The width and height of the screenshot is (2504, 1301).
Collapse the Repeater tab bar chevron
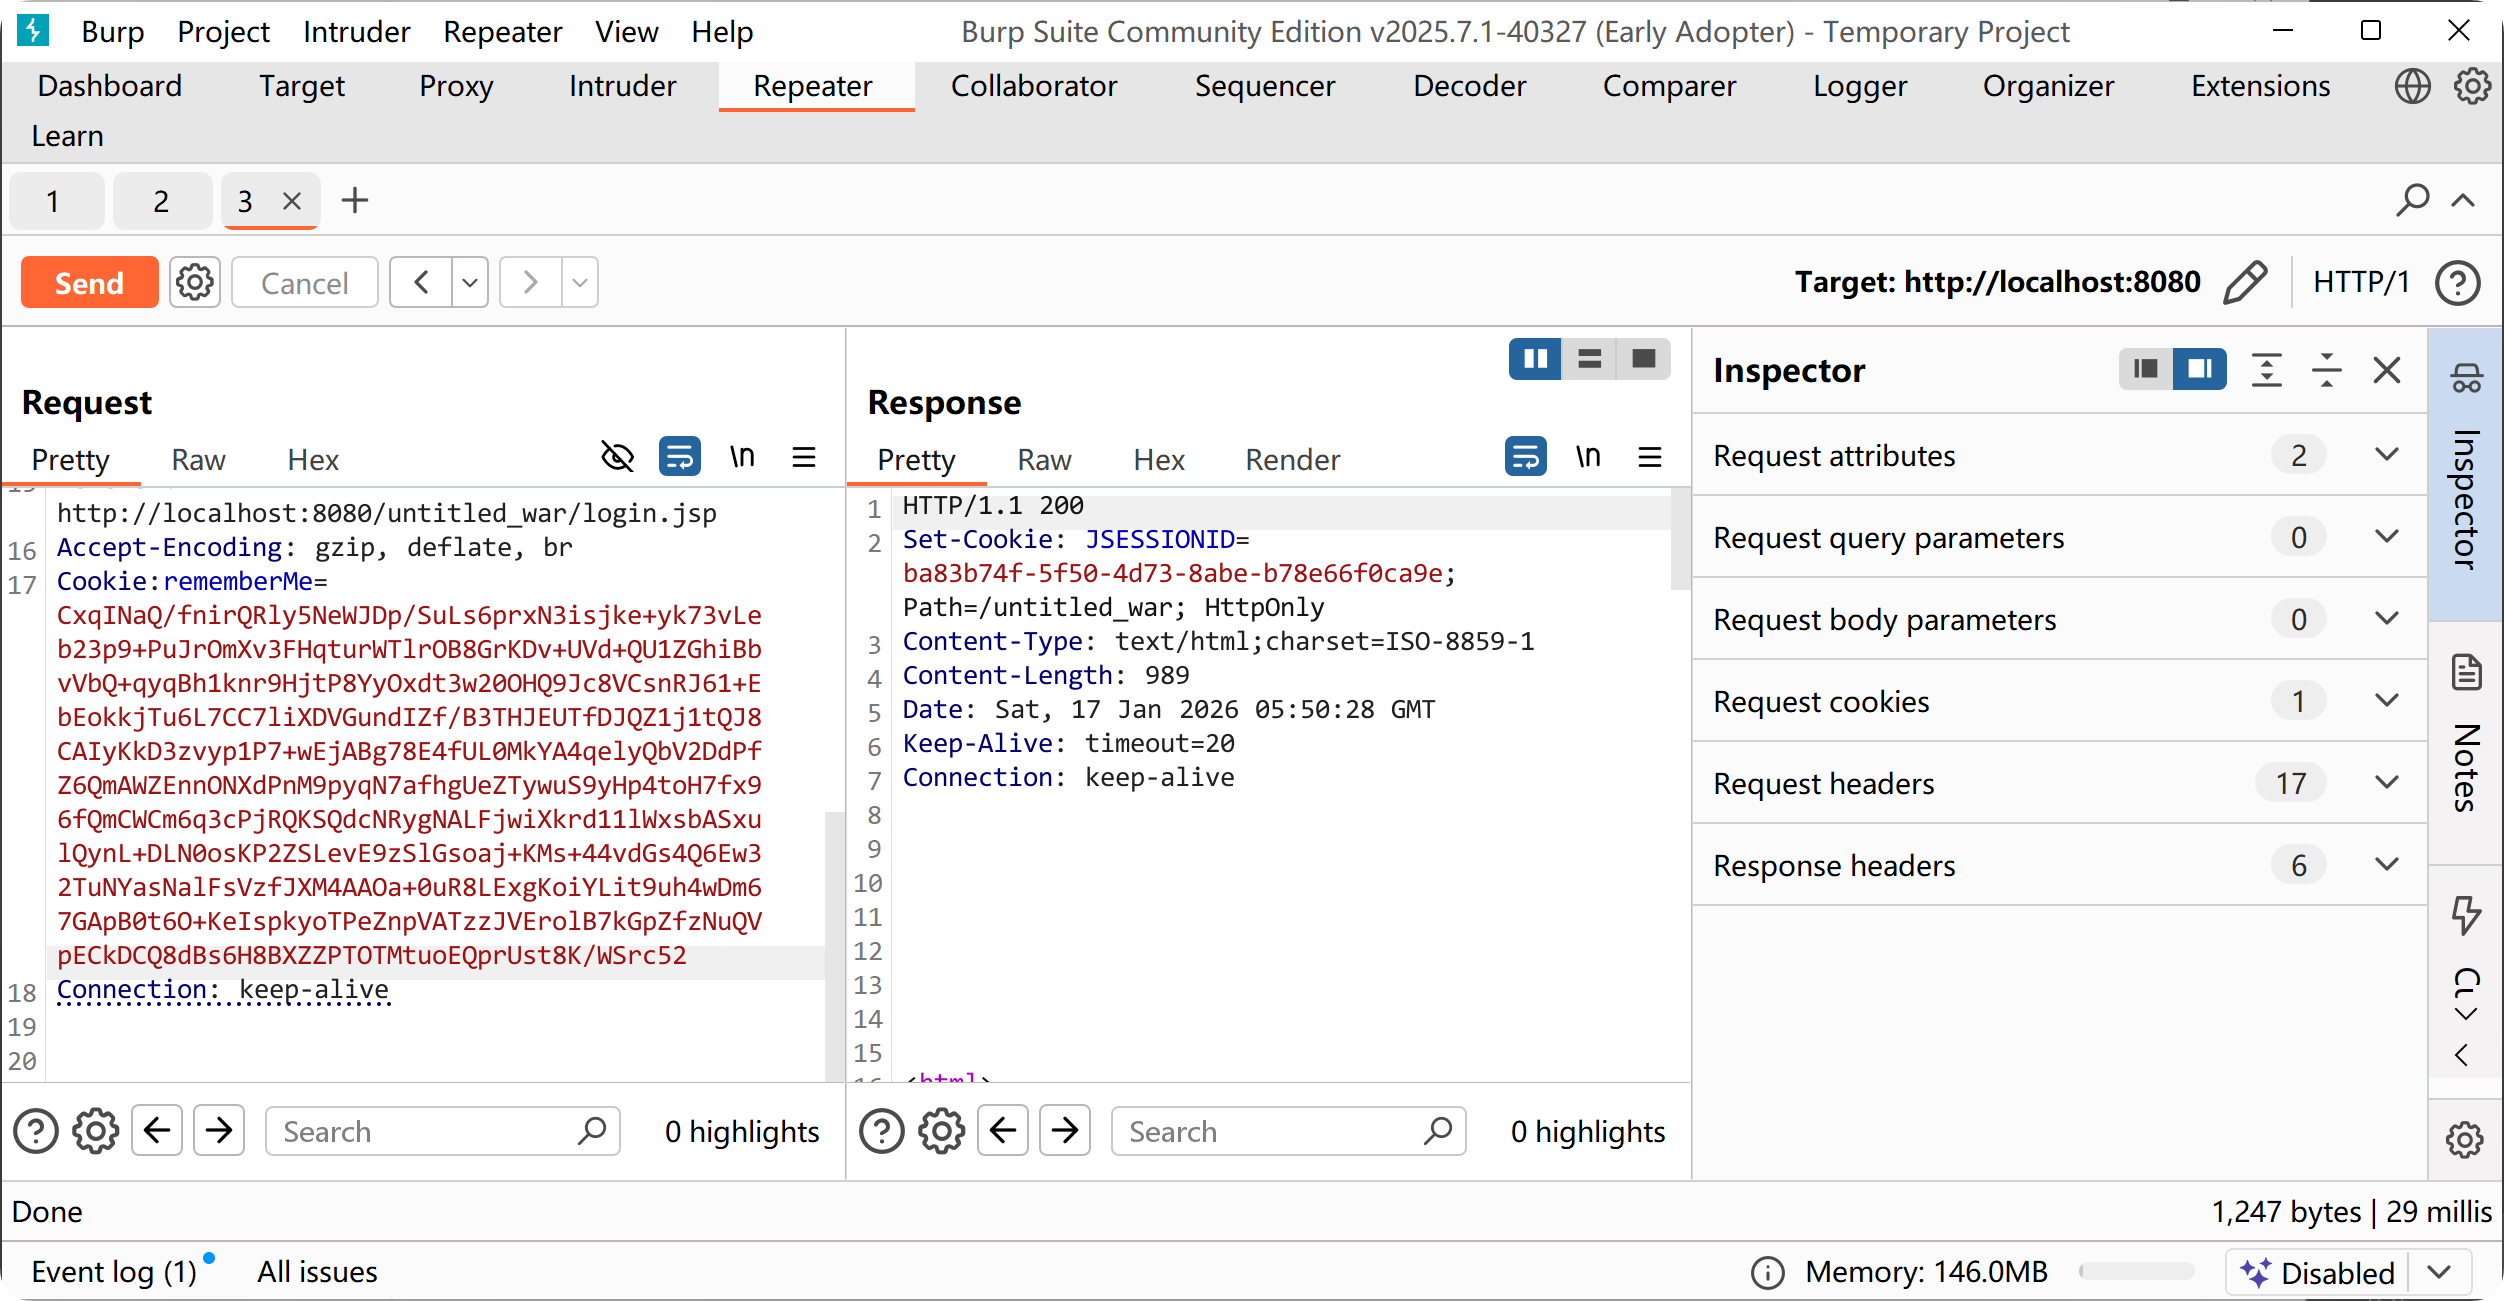coord(2464,200)
